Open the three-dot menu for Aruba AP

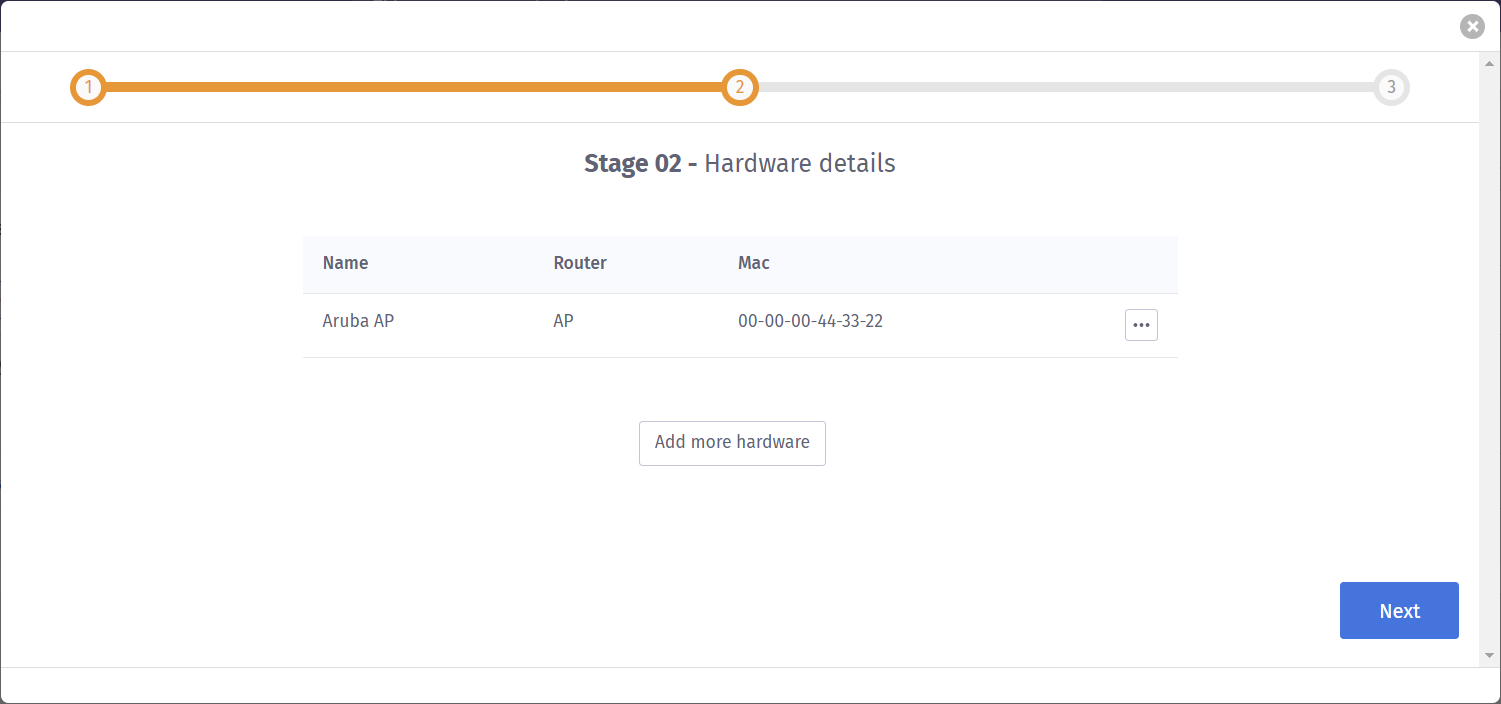click(x=1141, y=325)
